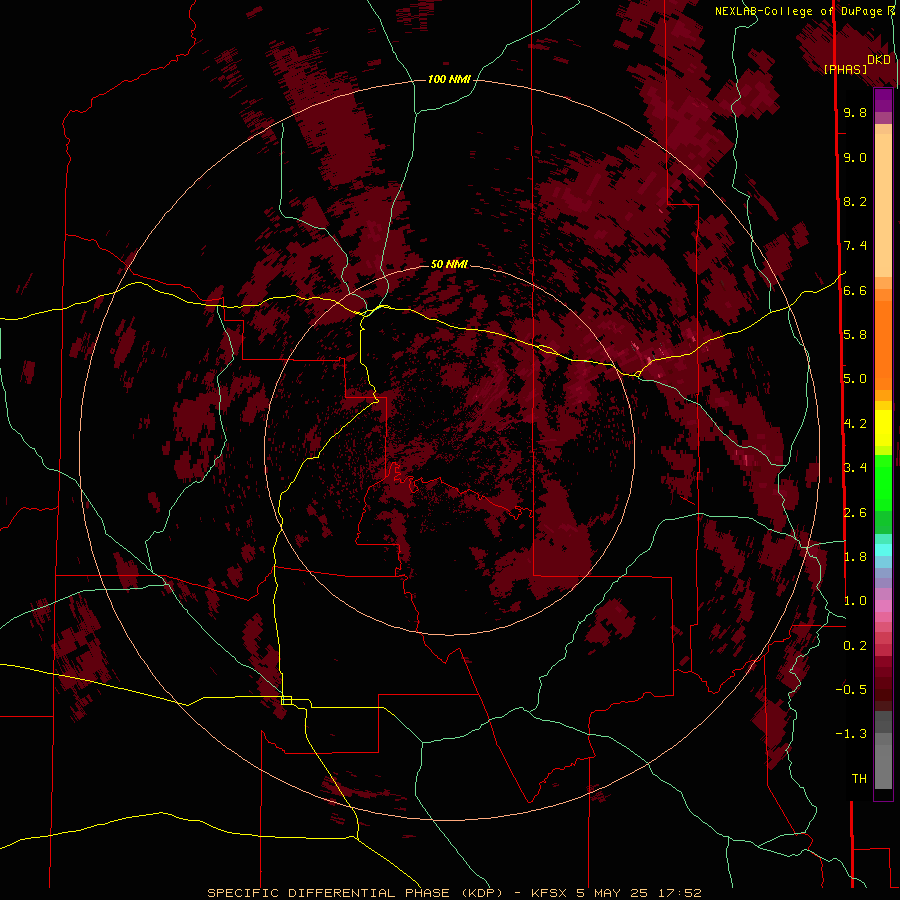900x900 pixels.
Task: Select the purple segment atop the color bar
Action: click(883, 101)
